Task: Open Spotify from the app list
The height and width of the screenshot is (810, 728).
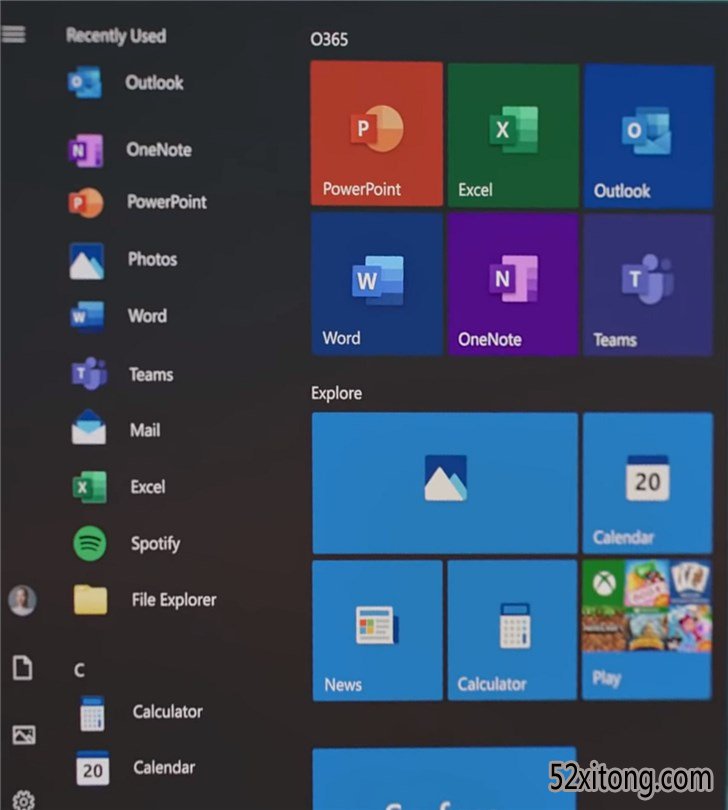Action: click(127, 543)
